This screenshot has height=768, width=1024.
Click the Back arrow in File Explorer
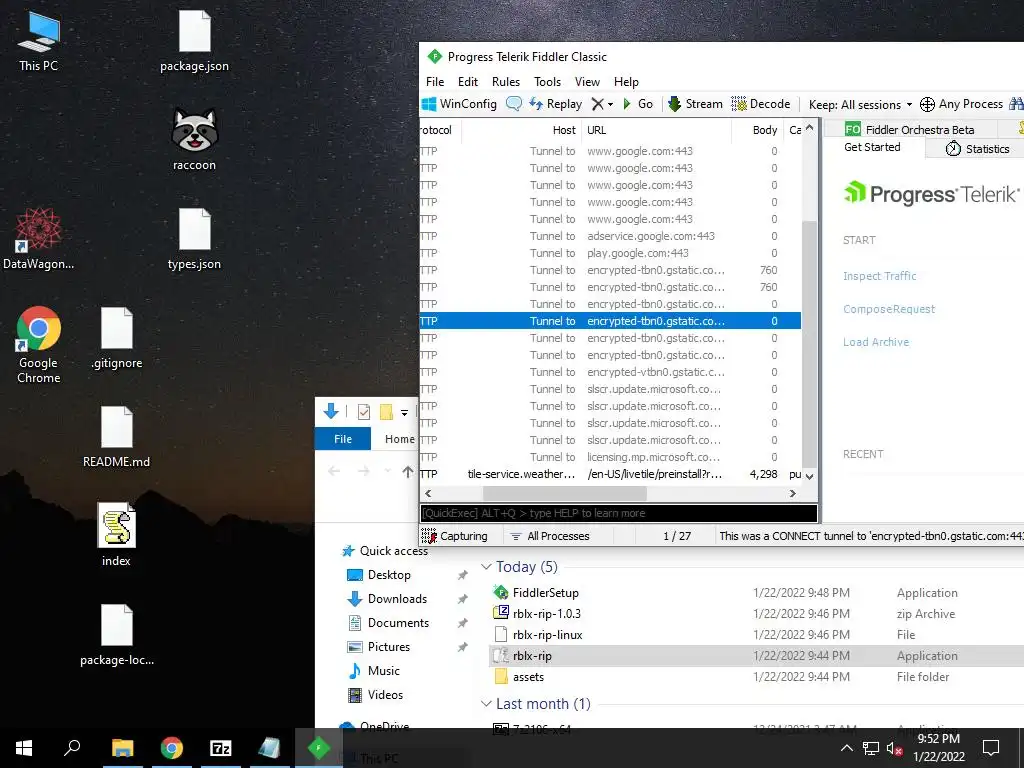334,471
